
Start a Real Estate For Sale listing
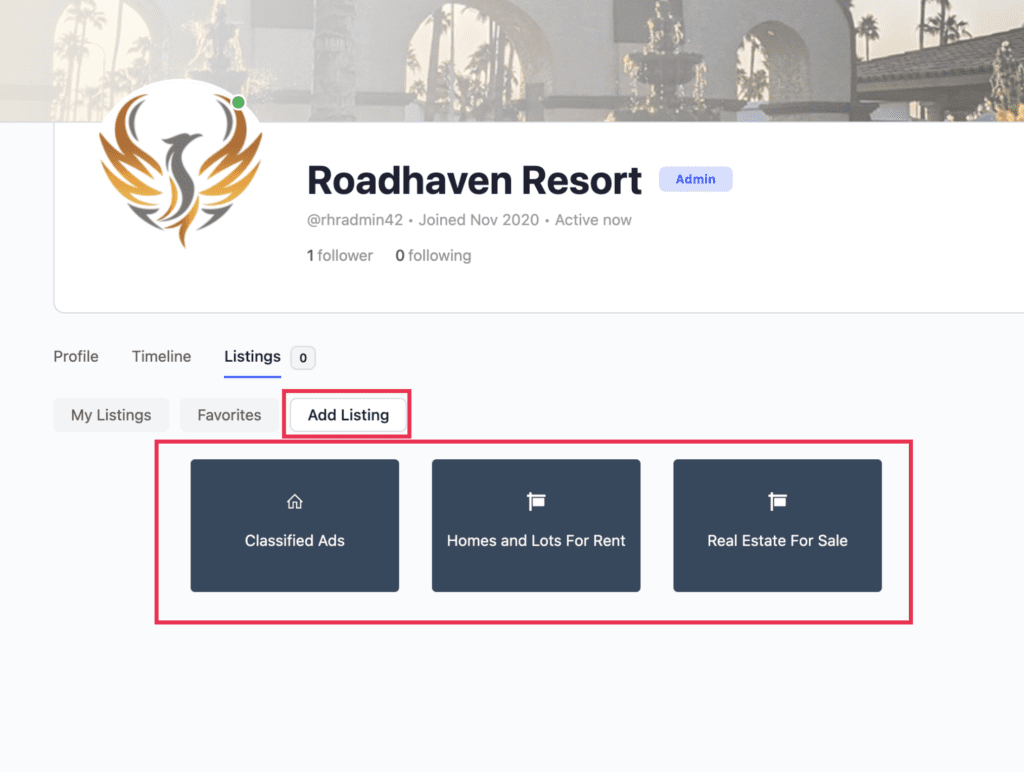[777, 526]
